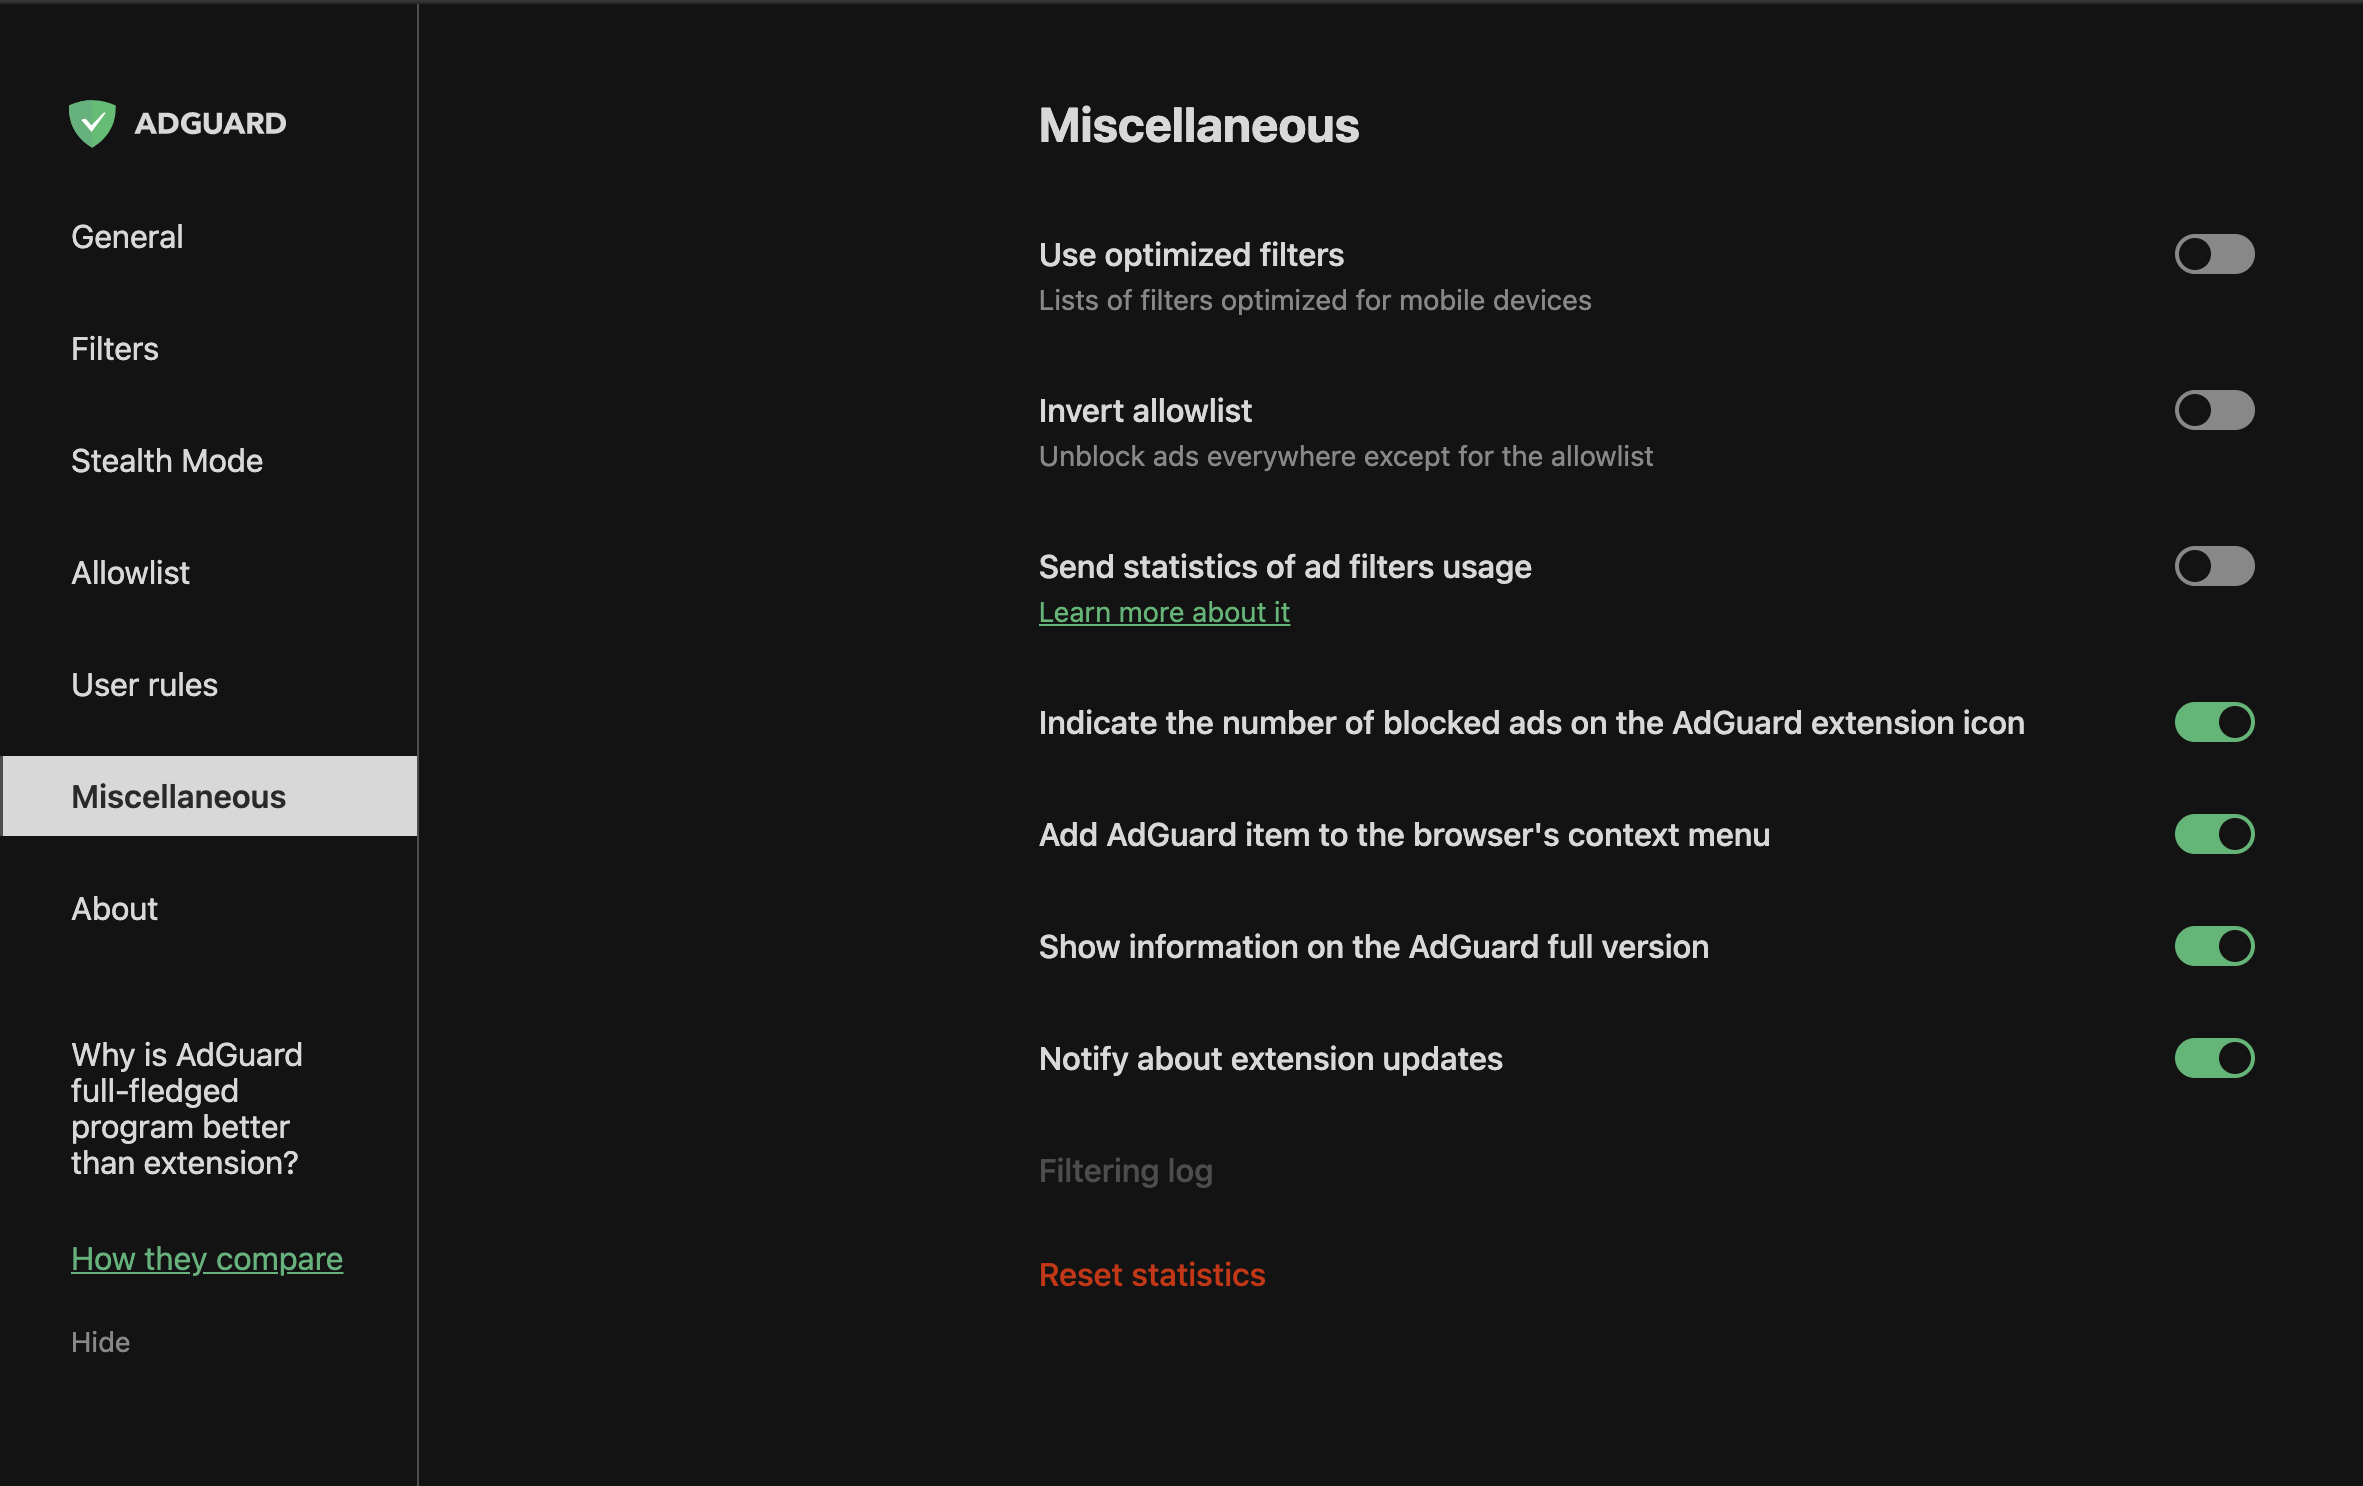Image resolution: width=2363 pixels, height=1486 pixels.
Task: Select How they compare link
Action: click(x=205, y=1258)
